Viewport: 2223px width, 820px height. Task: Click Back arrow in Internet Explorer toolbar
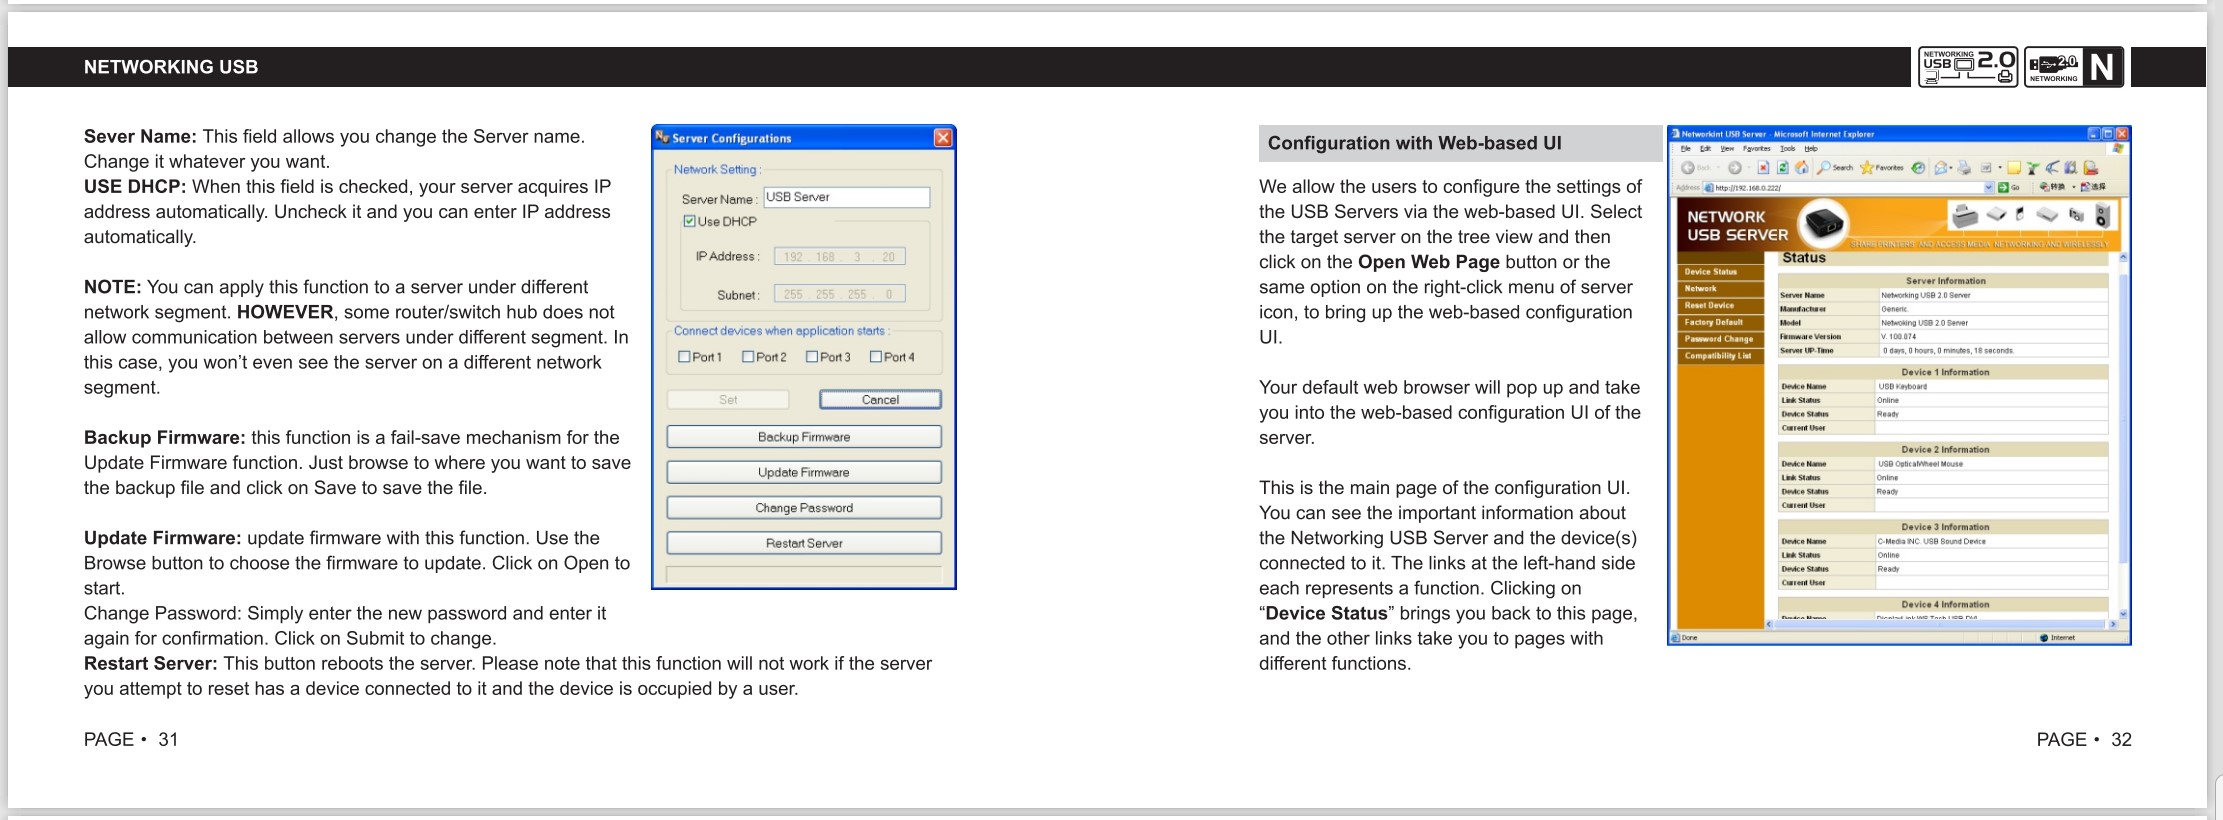(x=1688, y=168)
